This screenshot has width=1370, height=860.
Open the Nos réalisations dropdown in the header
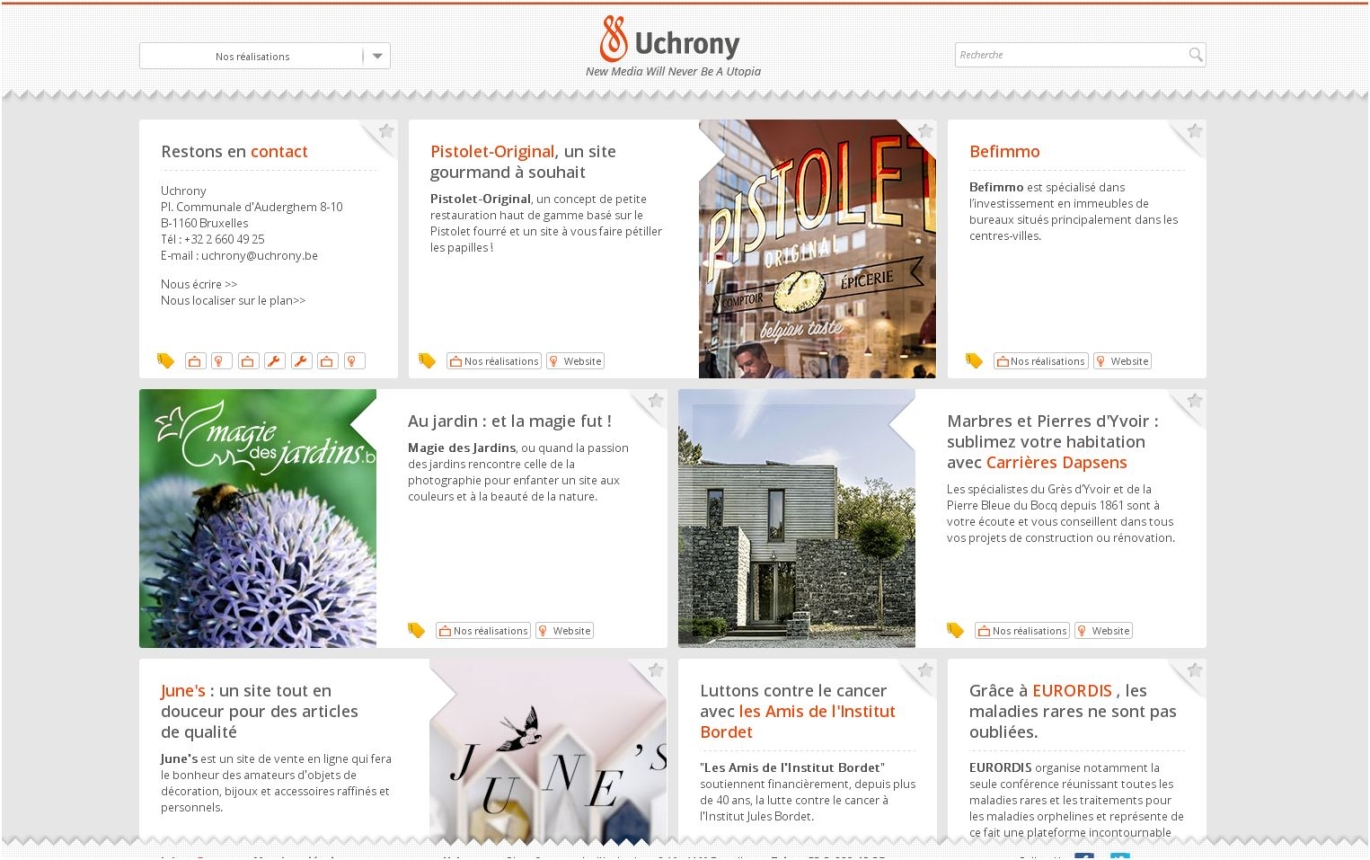265,56
